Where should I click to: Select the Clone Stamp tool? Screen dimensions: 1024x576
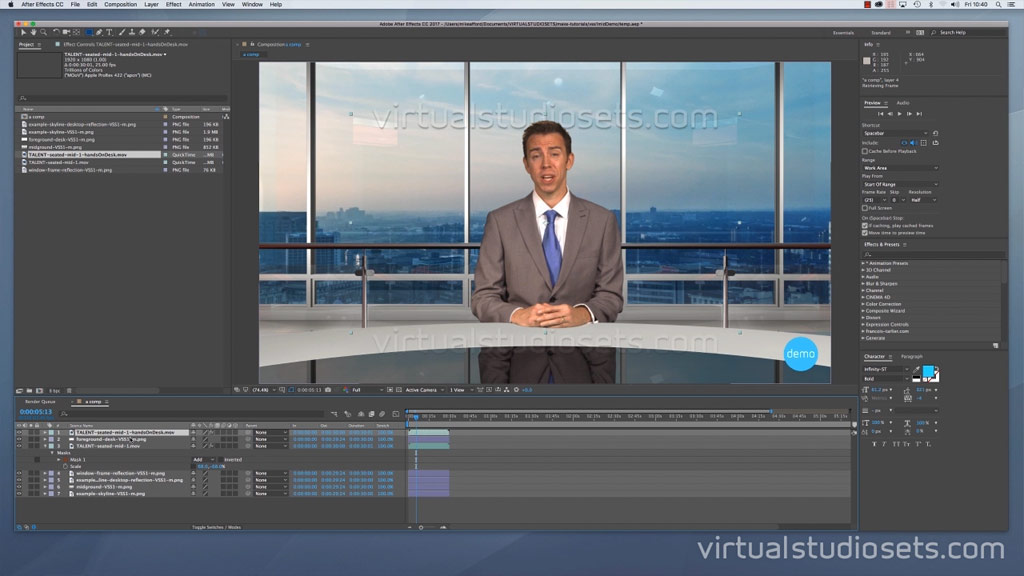tap(132, 32)
